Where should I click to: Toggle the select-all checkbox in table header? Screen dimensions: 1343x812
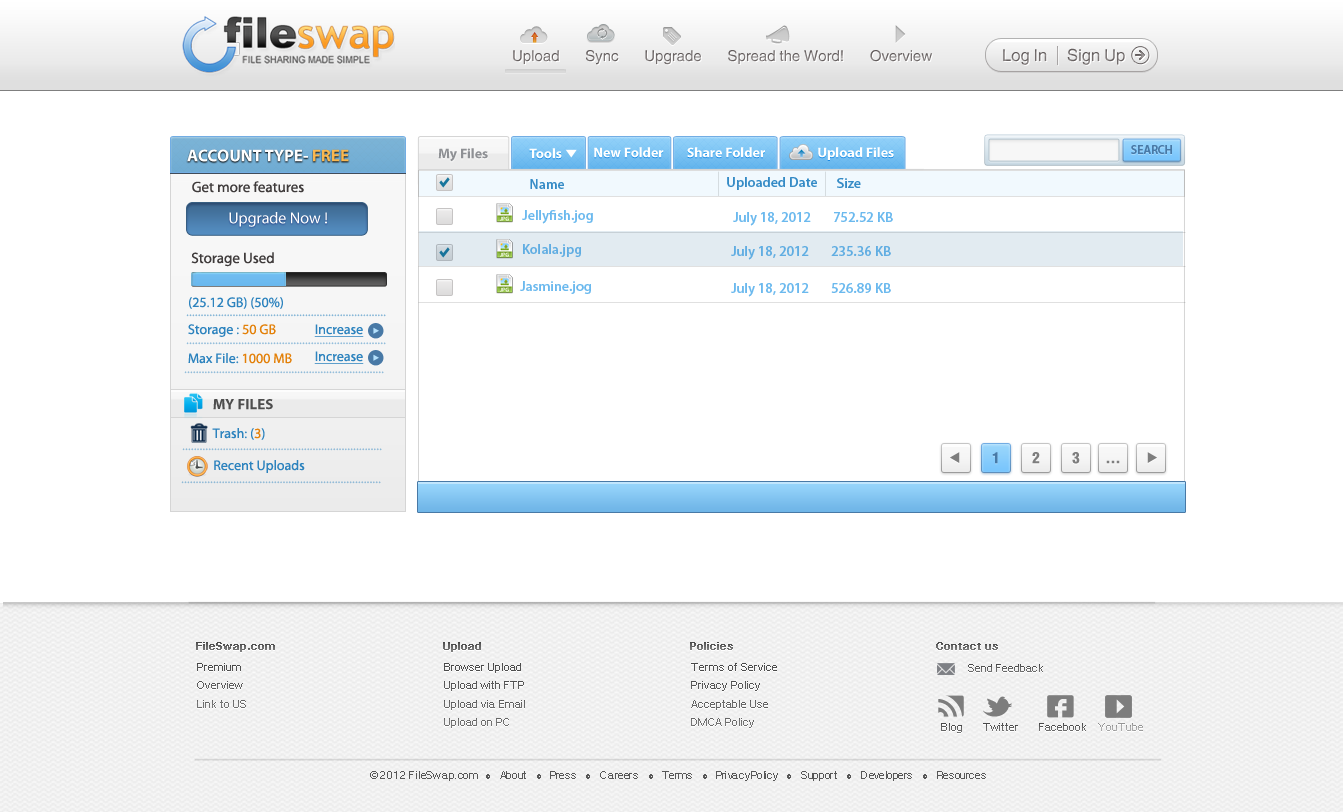click(x=445, y=183)
